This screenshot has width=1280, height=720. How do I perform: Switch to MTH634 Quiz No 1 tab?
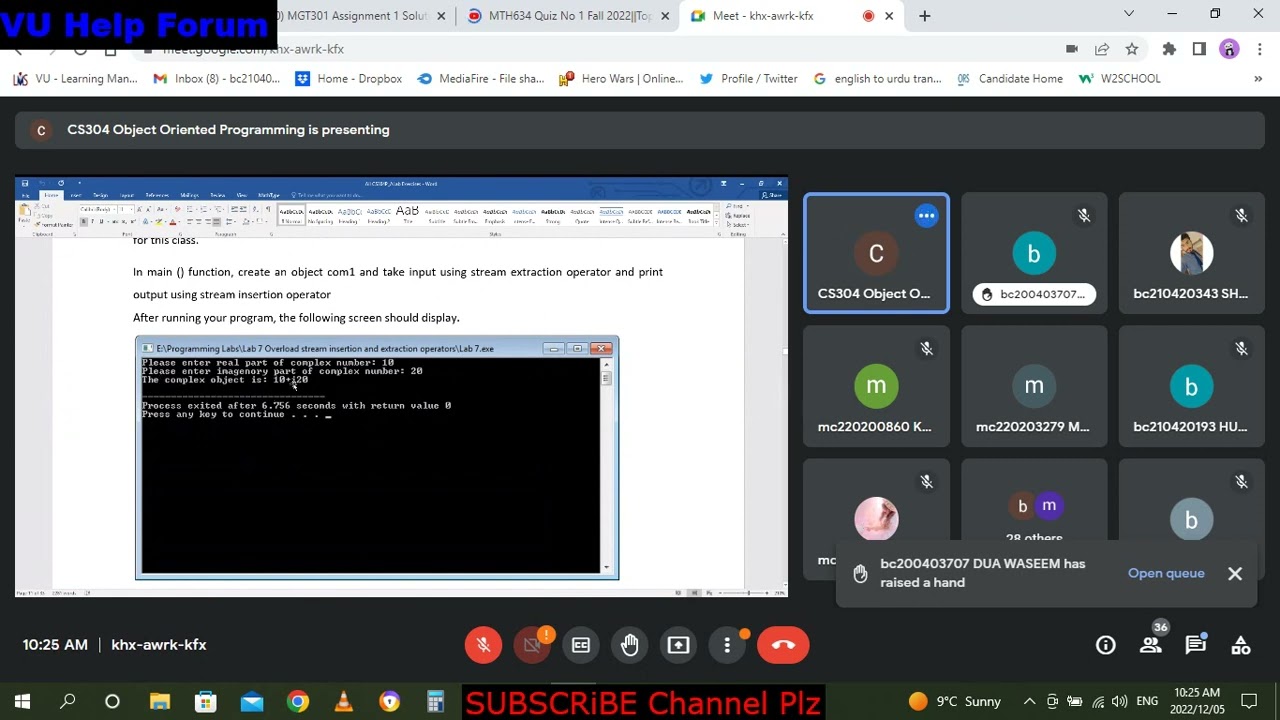(x=568, y=16)
